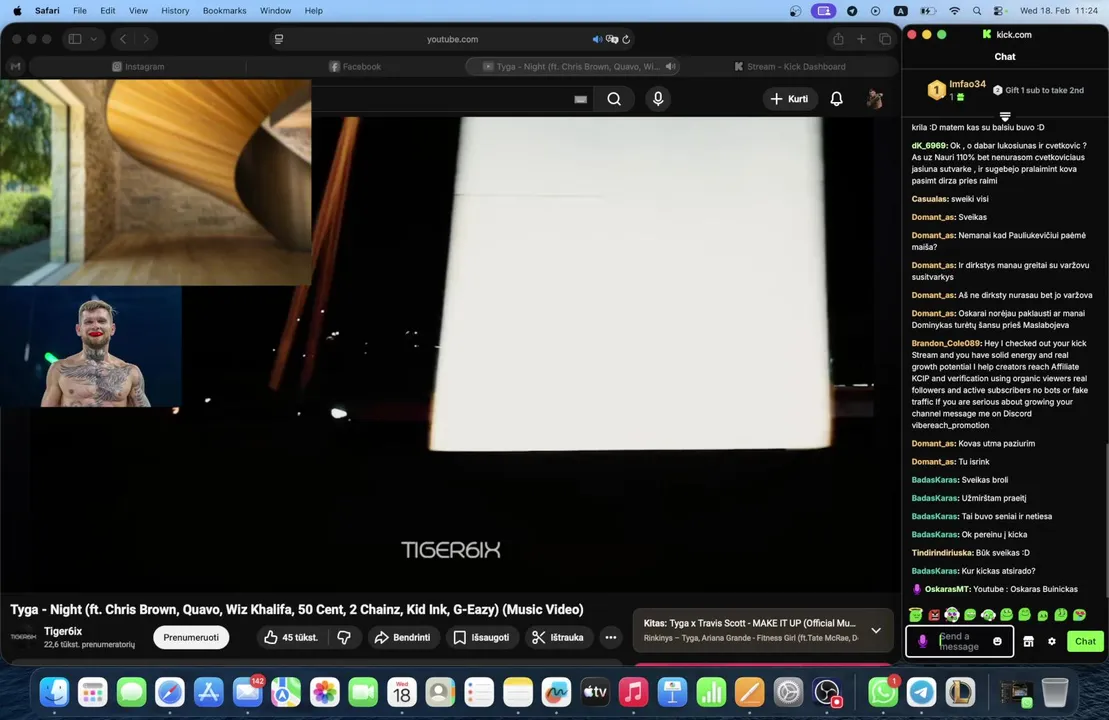Click username Brandon_Cole089 in chat
This screenshot has height=720, width=1109.
click(946, 344)
